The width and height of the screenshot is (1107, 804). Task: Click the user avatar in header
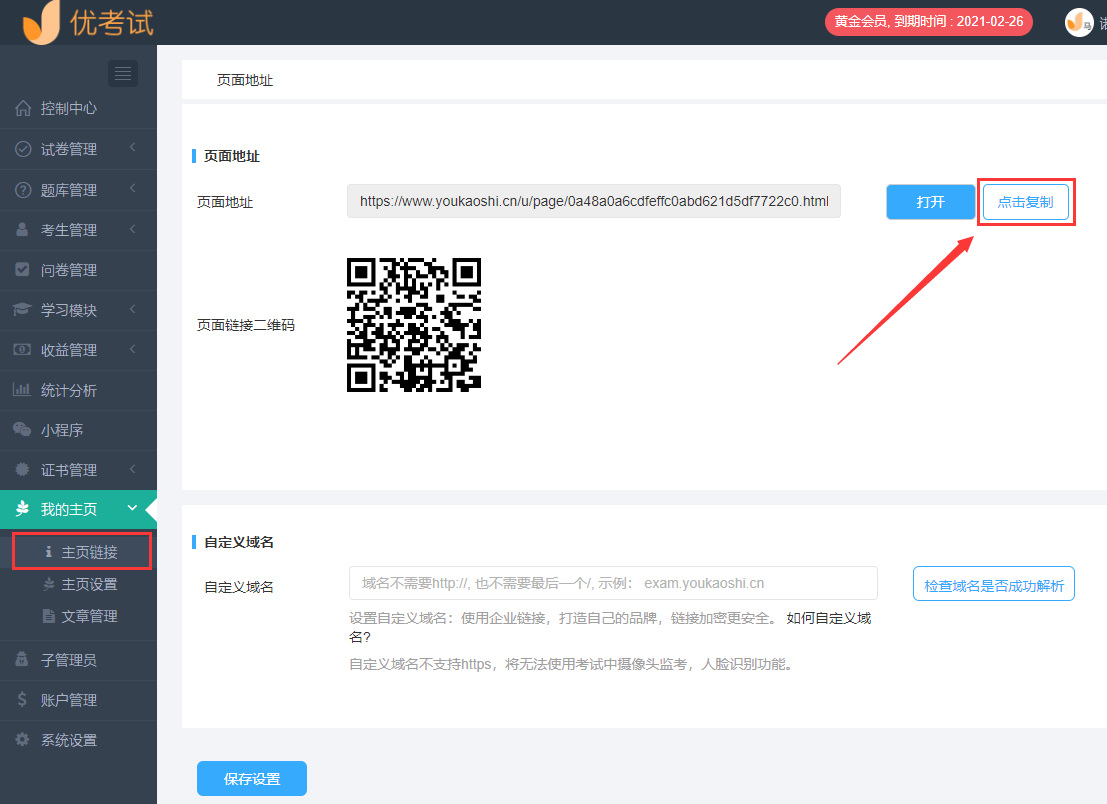(1078, 22)
